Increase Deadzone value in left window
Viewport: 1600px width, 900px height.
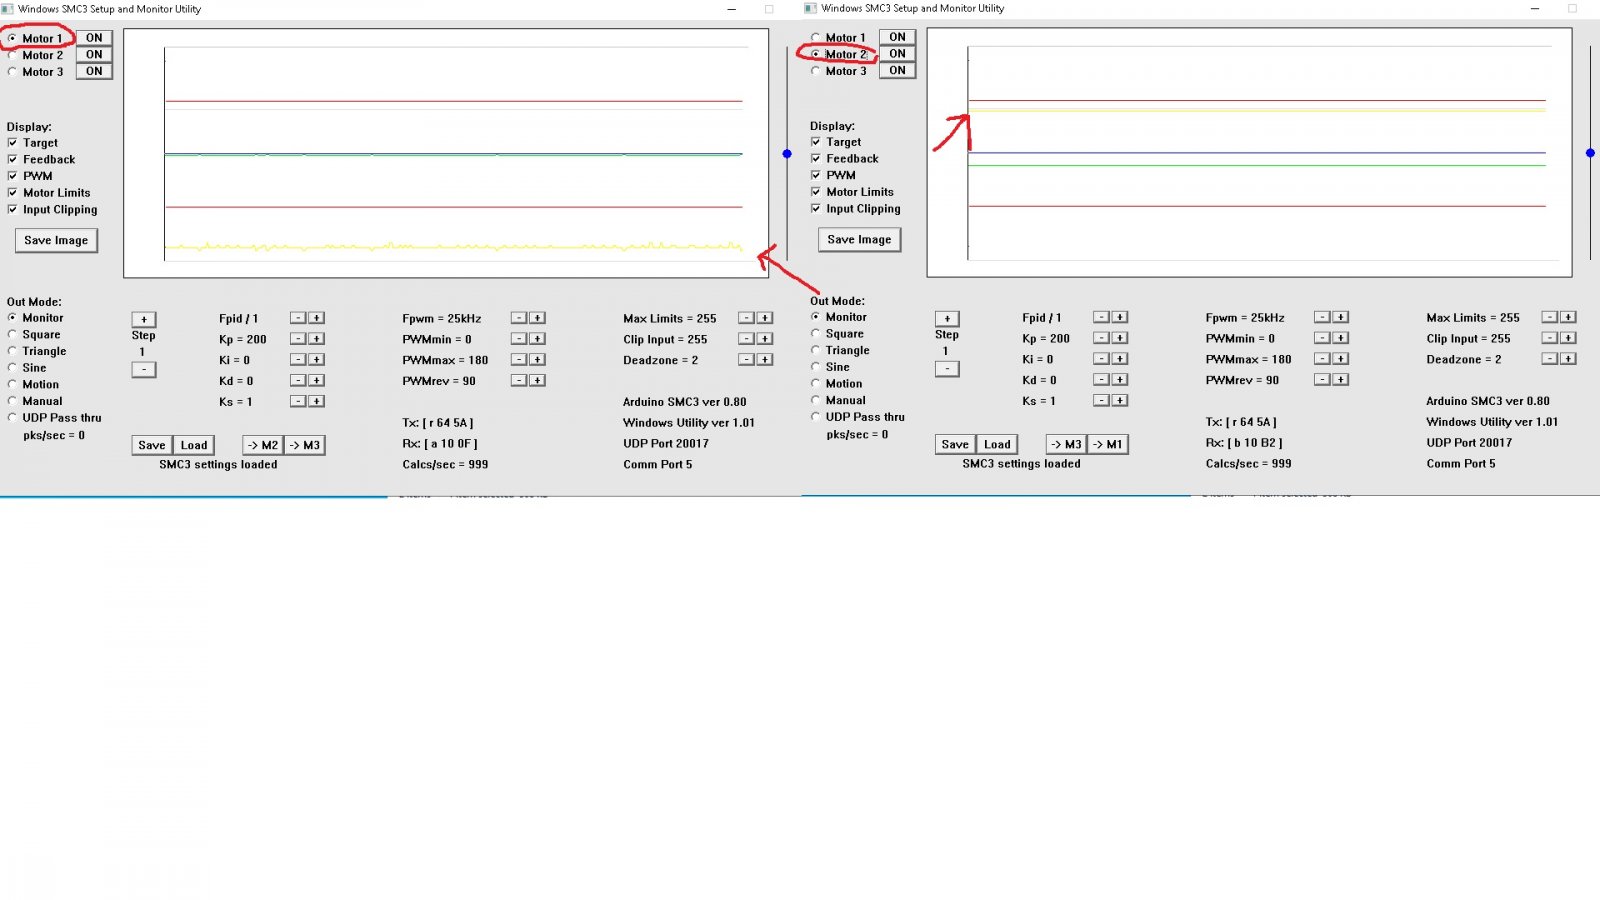click(765, 360)
